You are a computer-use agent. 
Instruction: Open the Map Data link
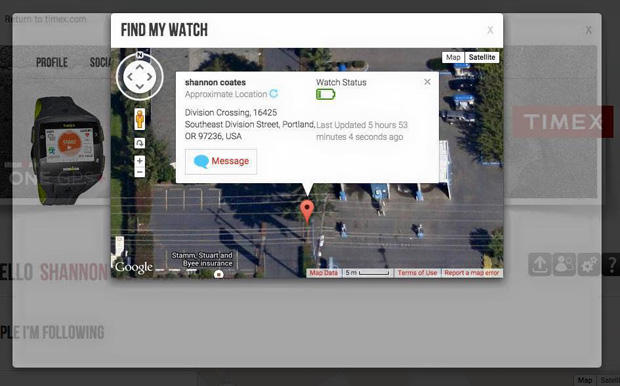pos(323,273)
